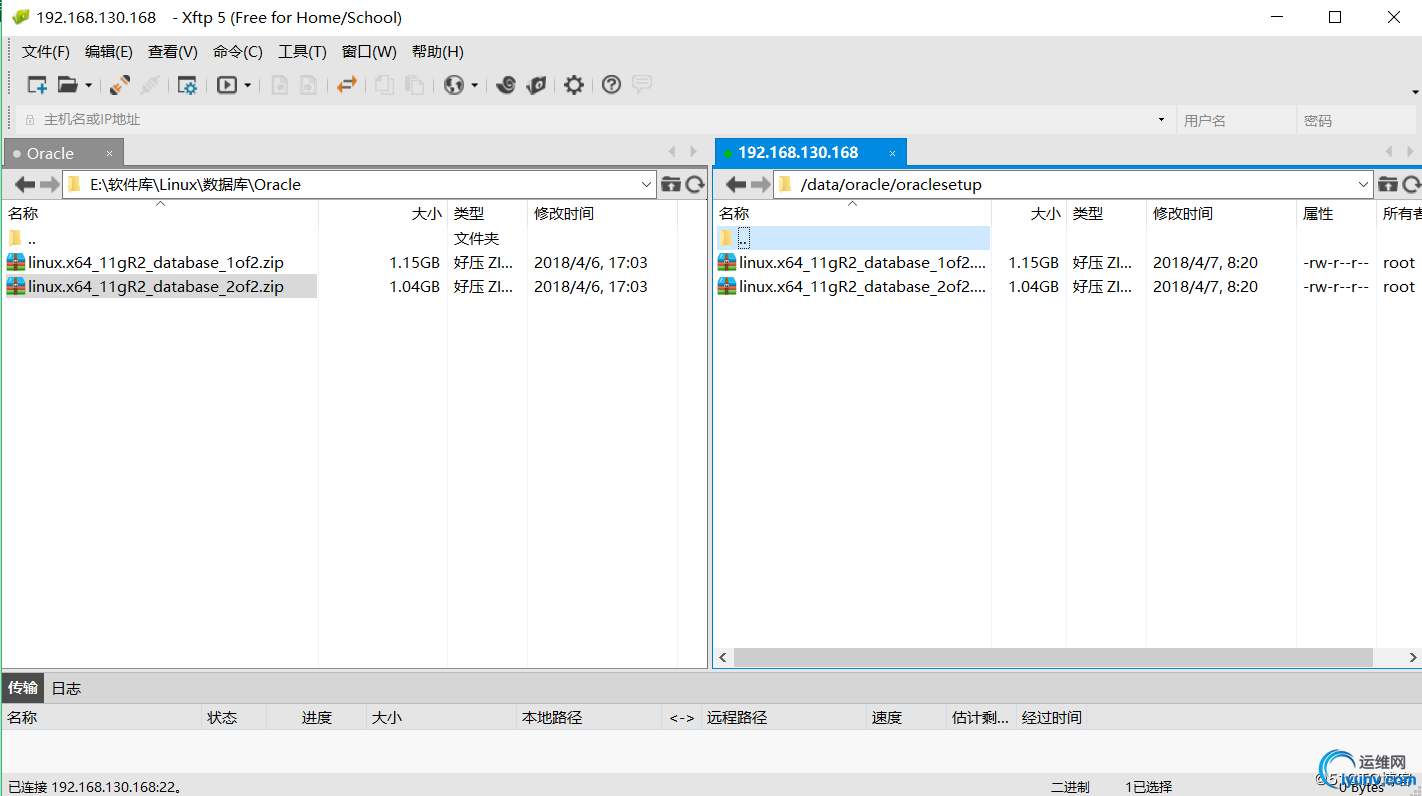Sort local files by 名称 column header
1422x796 pixels.
click(160, 213)
